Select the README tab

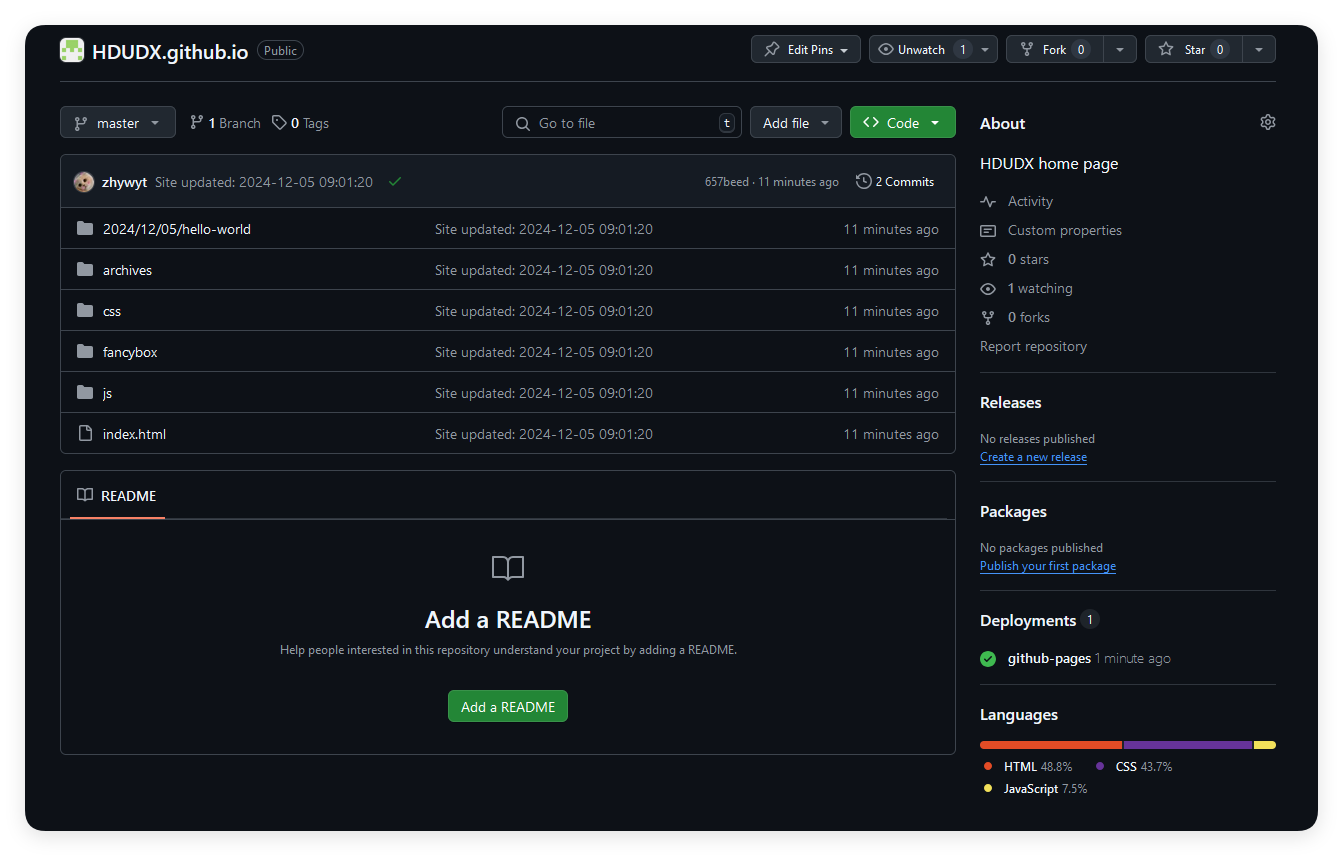tap(117, 496)
